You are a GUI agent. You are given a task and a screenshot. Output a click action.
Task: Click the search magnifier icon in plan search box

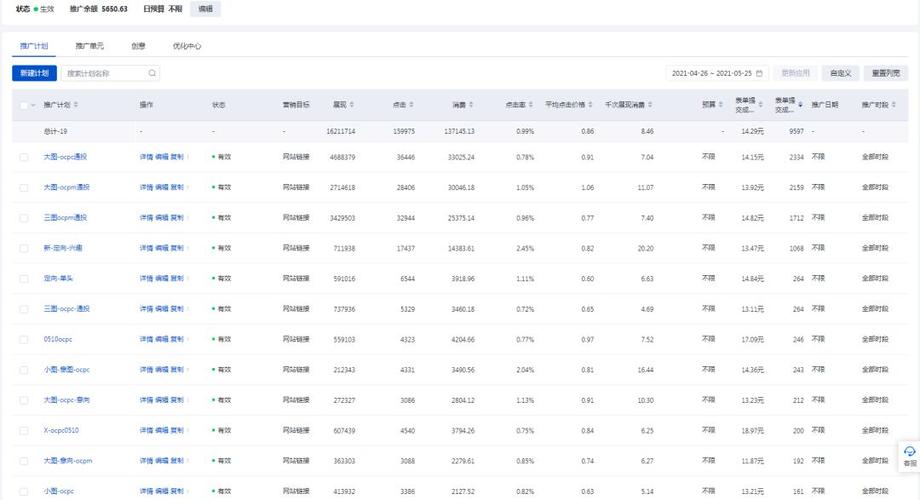point(152,73)
